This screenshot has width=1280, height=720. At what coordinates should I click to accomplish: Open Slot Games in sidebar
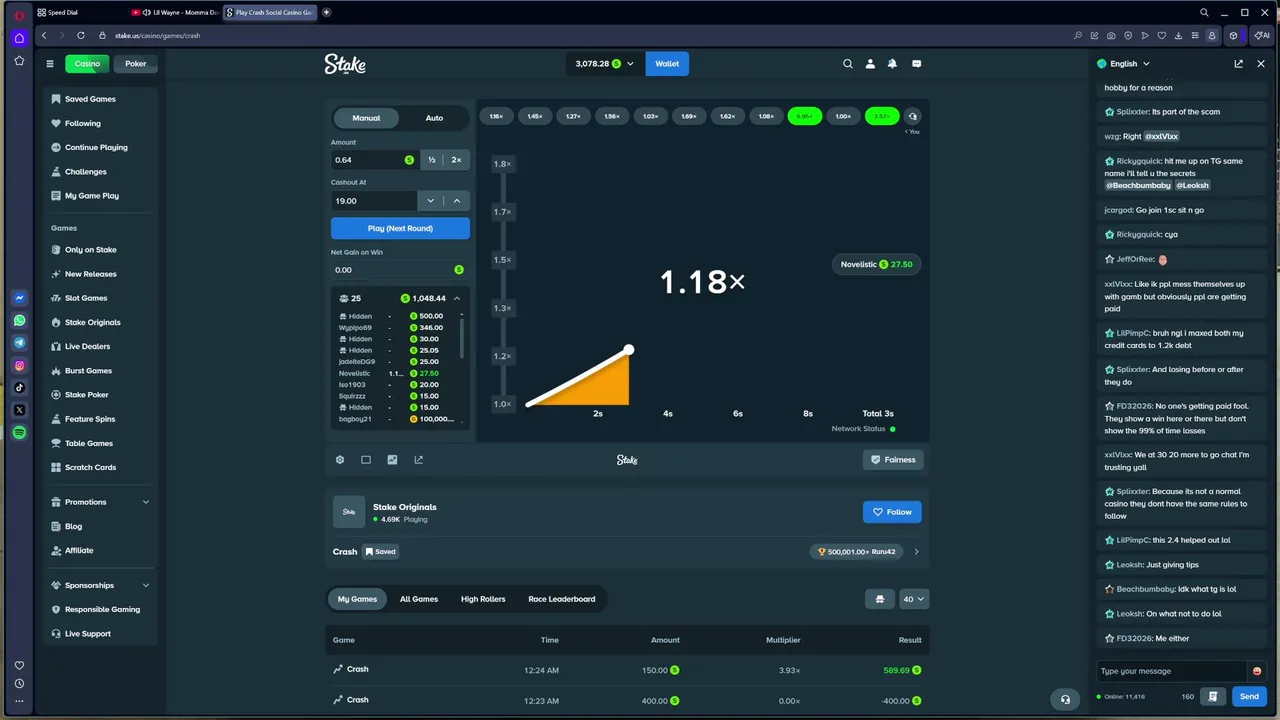click(86, 298)
